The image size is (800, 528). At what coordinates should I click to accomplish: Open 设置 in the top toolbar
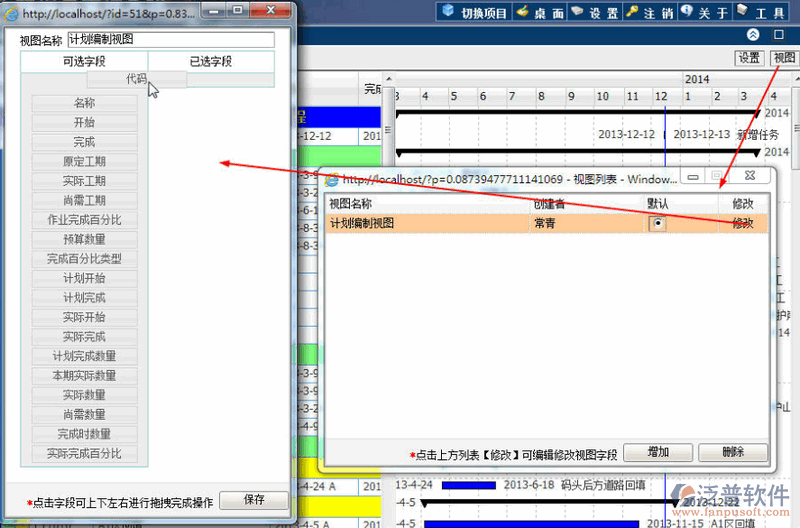[x=594, y=12]
